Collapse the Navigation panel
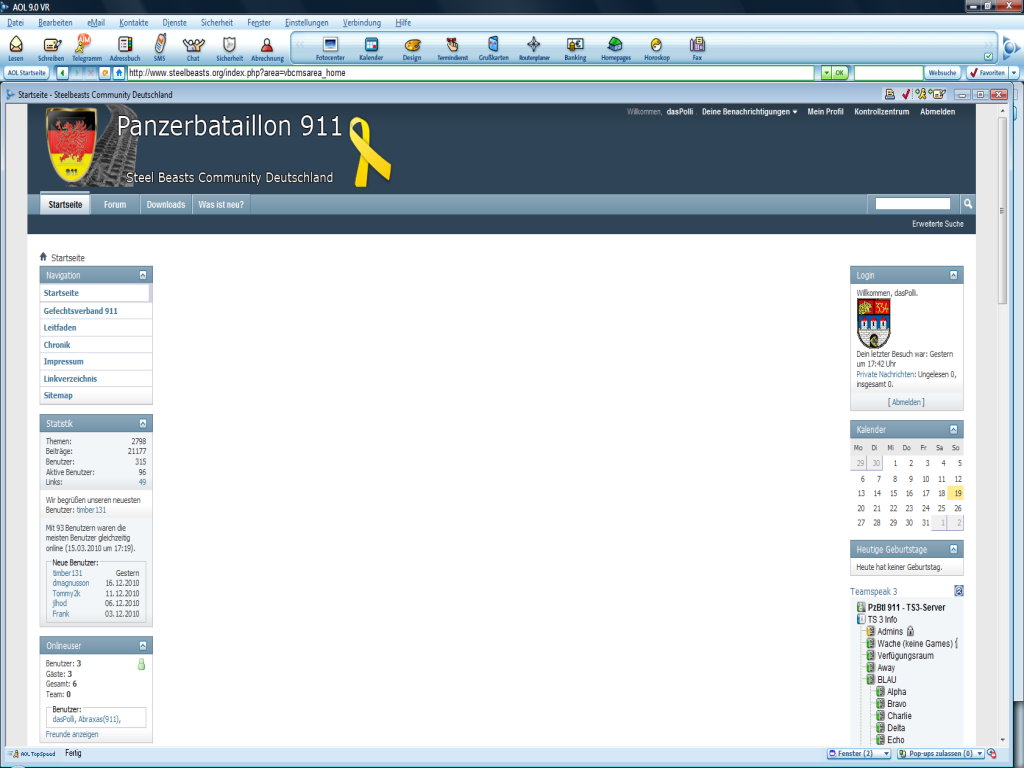Screen dimensions: 1024x768 tap(143, 275)
